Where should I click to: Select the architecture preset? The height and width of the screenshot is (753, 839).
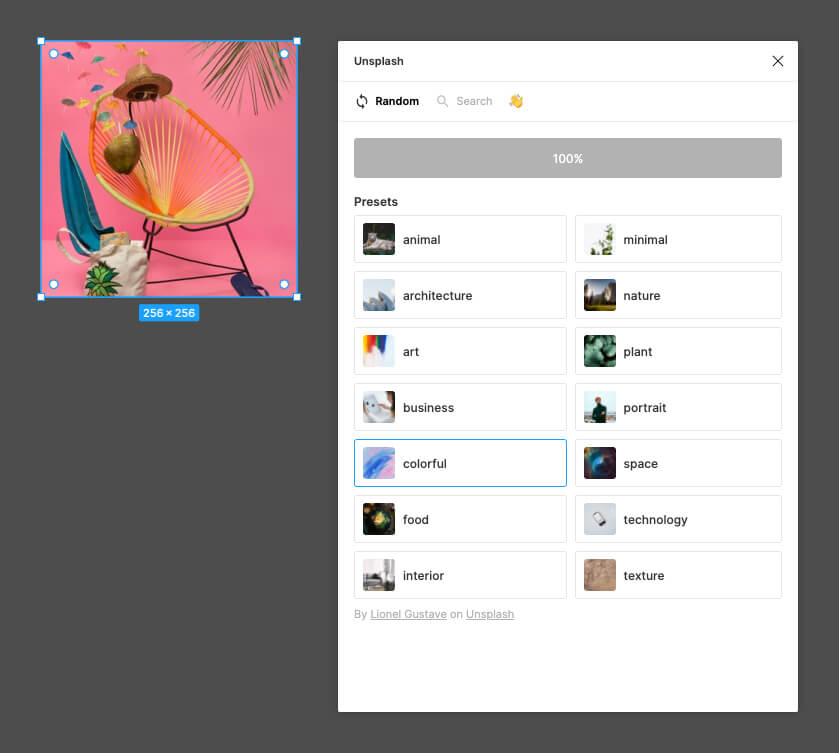click(x=460, y=295)
